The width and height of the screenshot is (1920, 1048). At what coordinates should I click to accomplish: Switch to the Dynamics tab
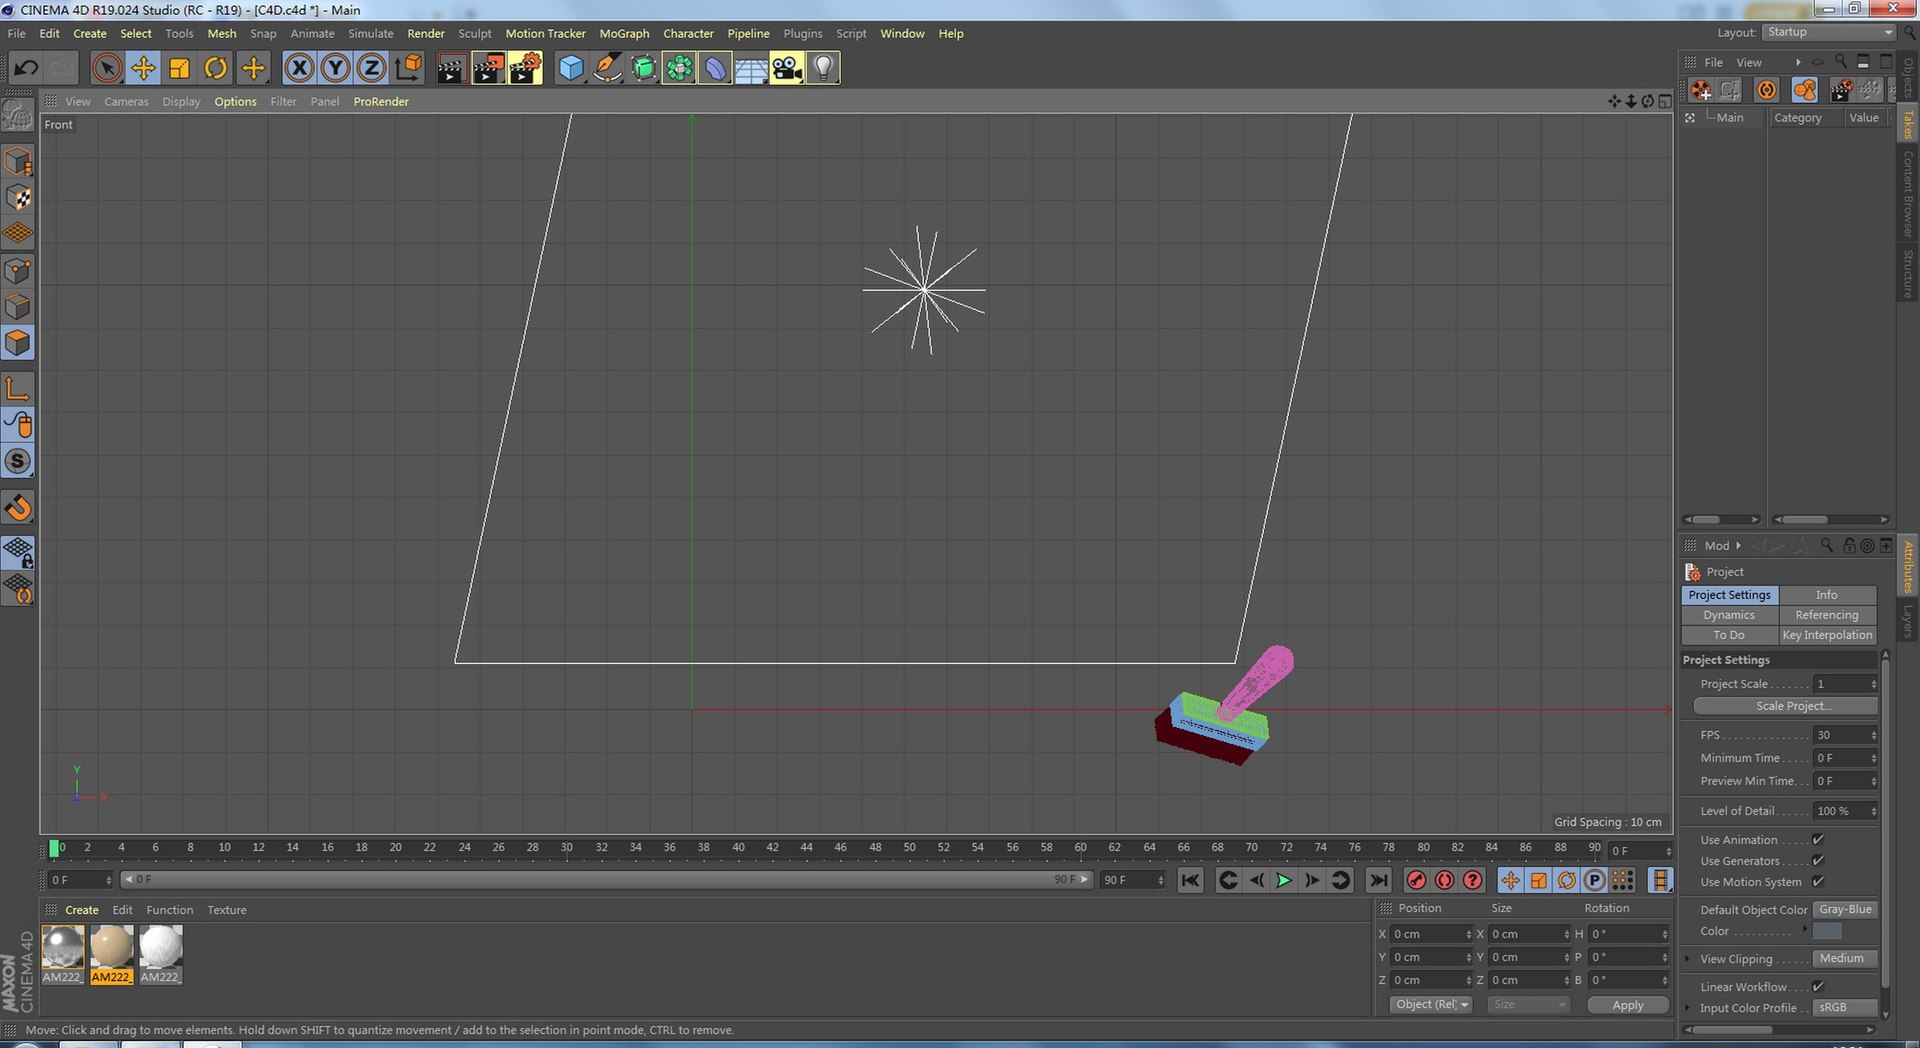pyautogui.click(x=1729, y=615)
